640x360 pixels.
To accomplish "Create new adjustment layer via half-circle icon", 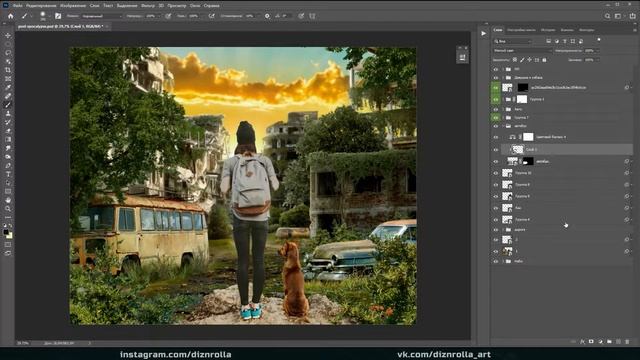I will click(600, 341).
